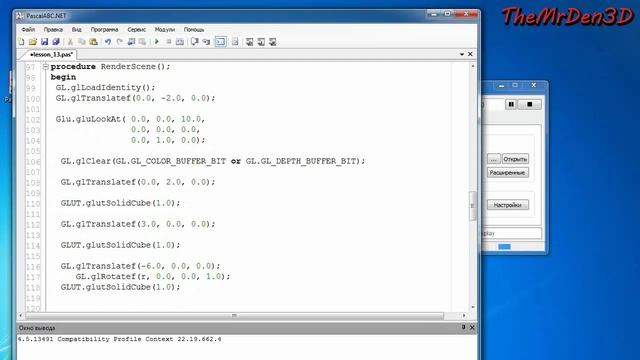Click the greyed icon left of Run
640x360 pixels.
142,42
